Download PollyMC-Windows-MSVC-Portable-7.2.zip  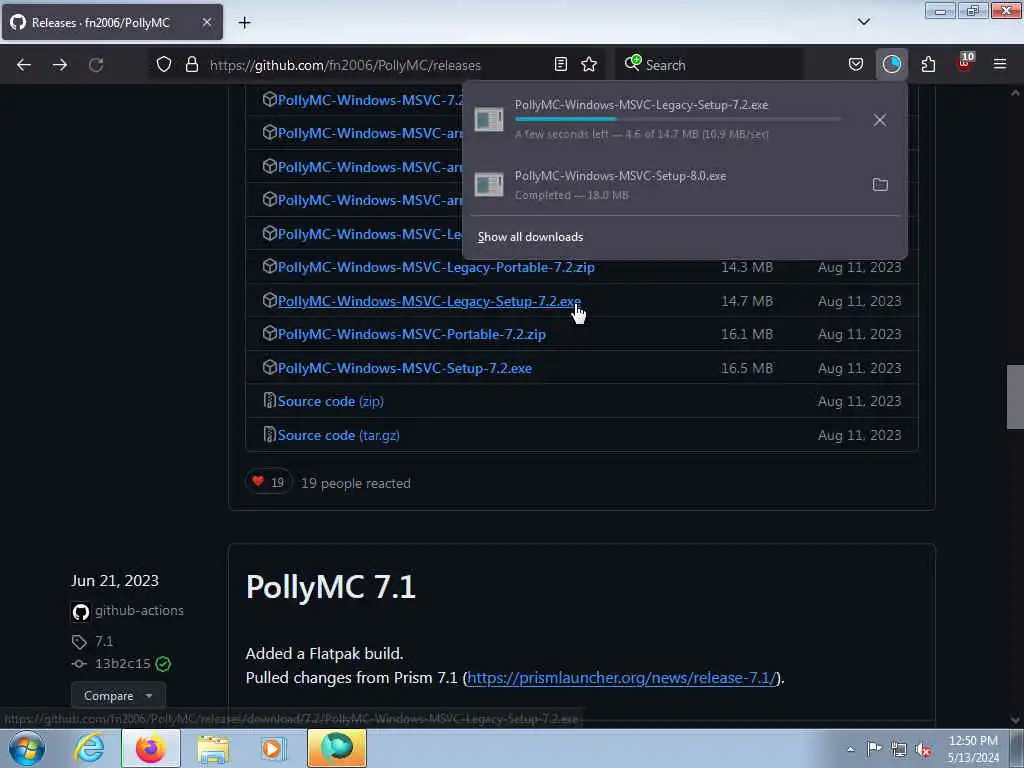(x=411, y=334)
